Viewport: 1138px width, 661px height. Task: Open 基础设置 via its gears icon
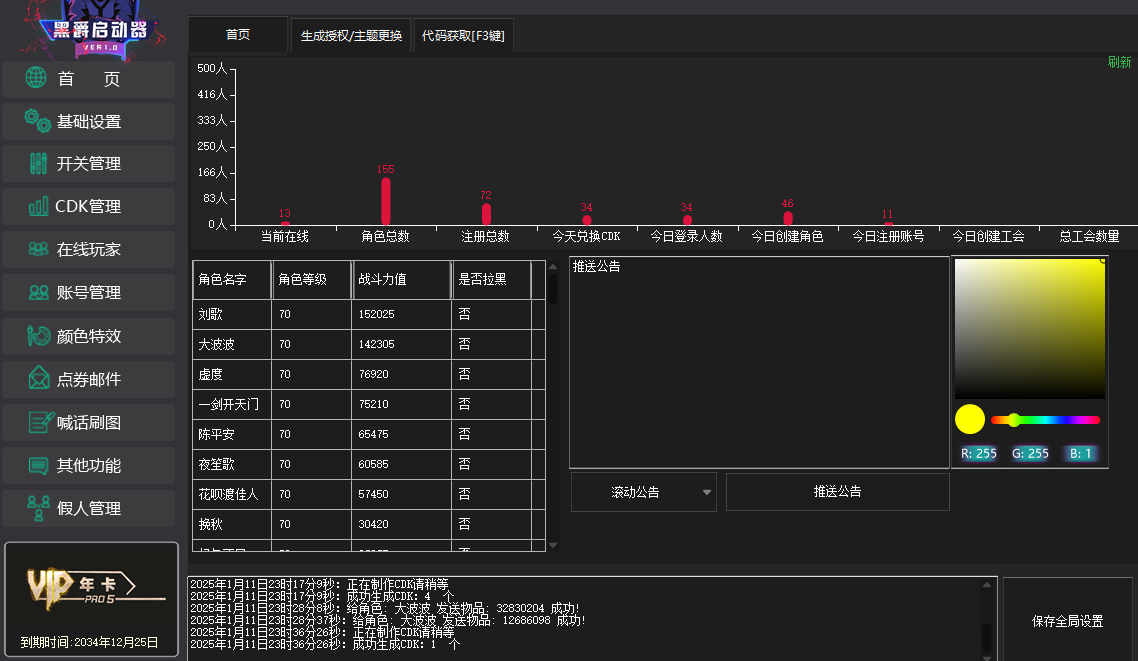pyautogui.click(x=38, y=121)
